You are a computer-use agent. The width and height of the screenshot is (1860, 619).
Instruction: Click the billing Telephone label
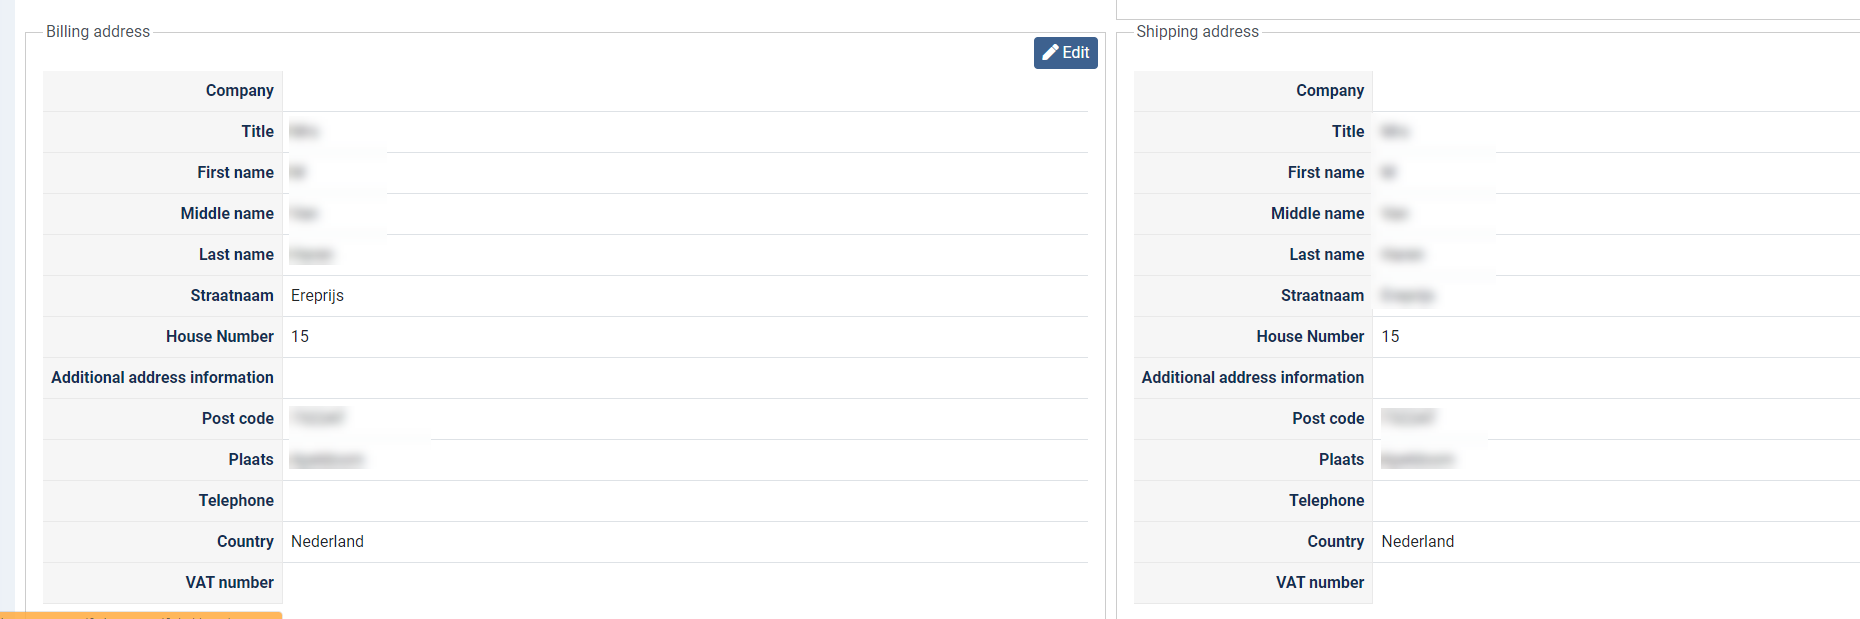pos(235,501)
